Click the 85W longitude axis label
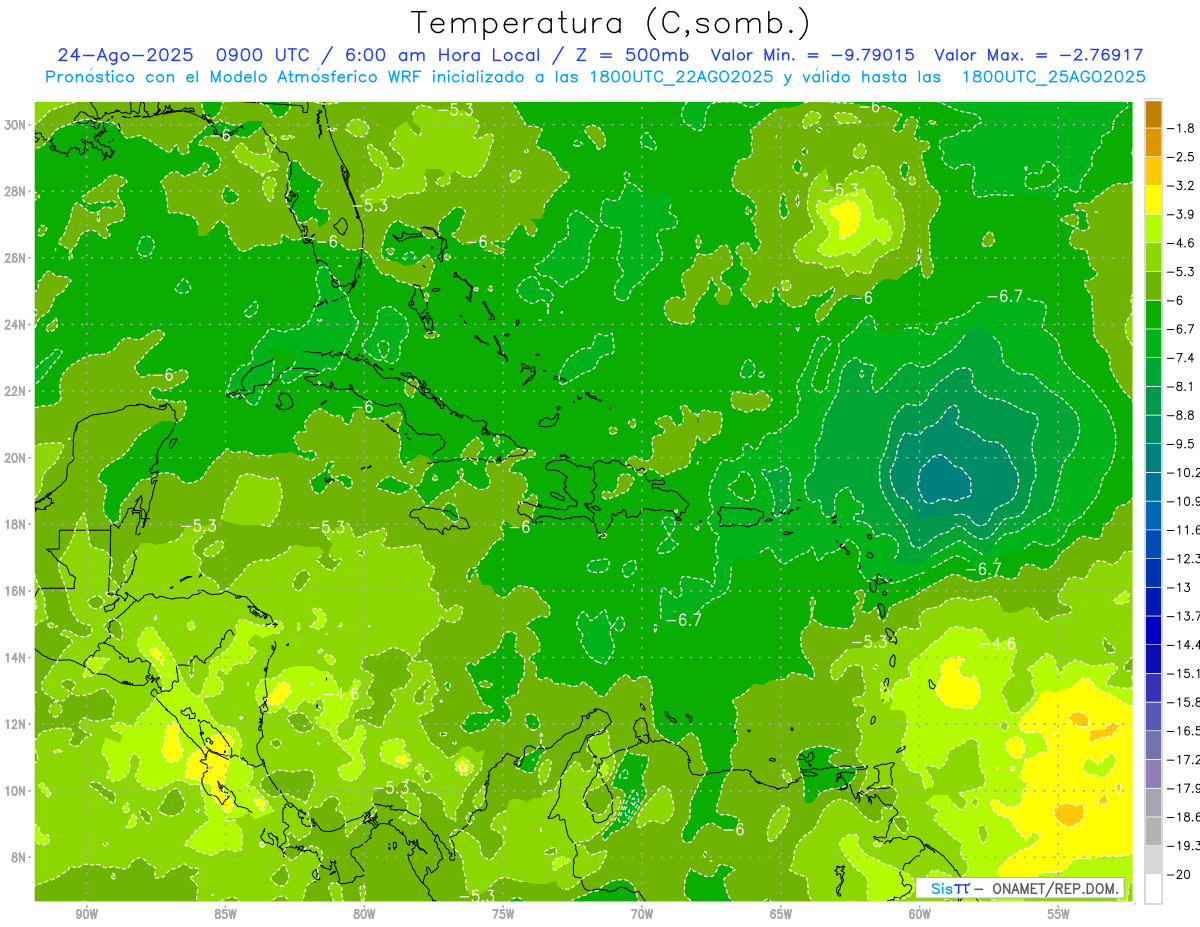Image resolution: width=1200 pixels, height=927 pixels. pos(225,914)
